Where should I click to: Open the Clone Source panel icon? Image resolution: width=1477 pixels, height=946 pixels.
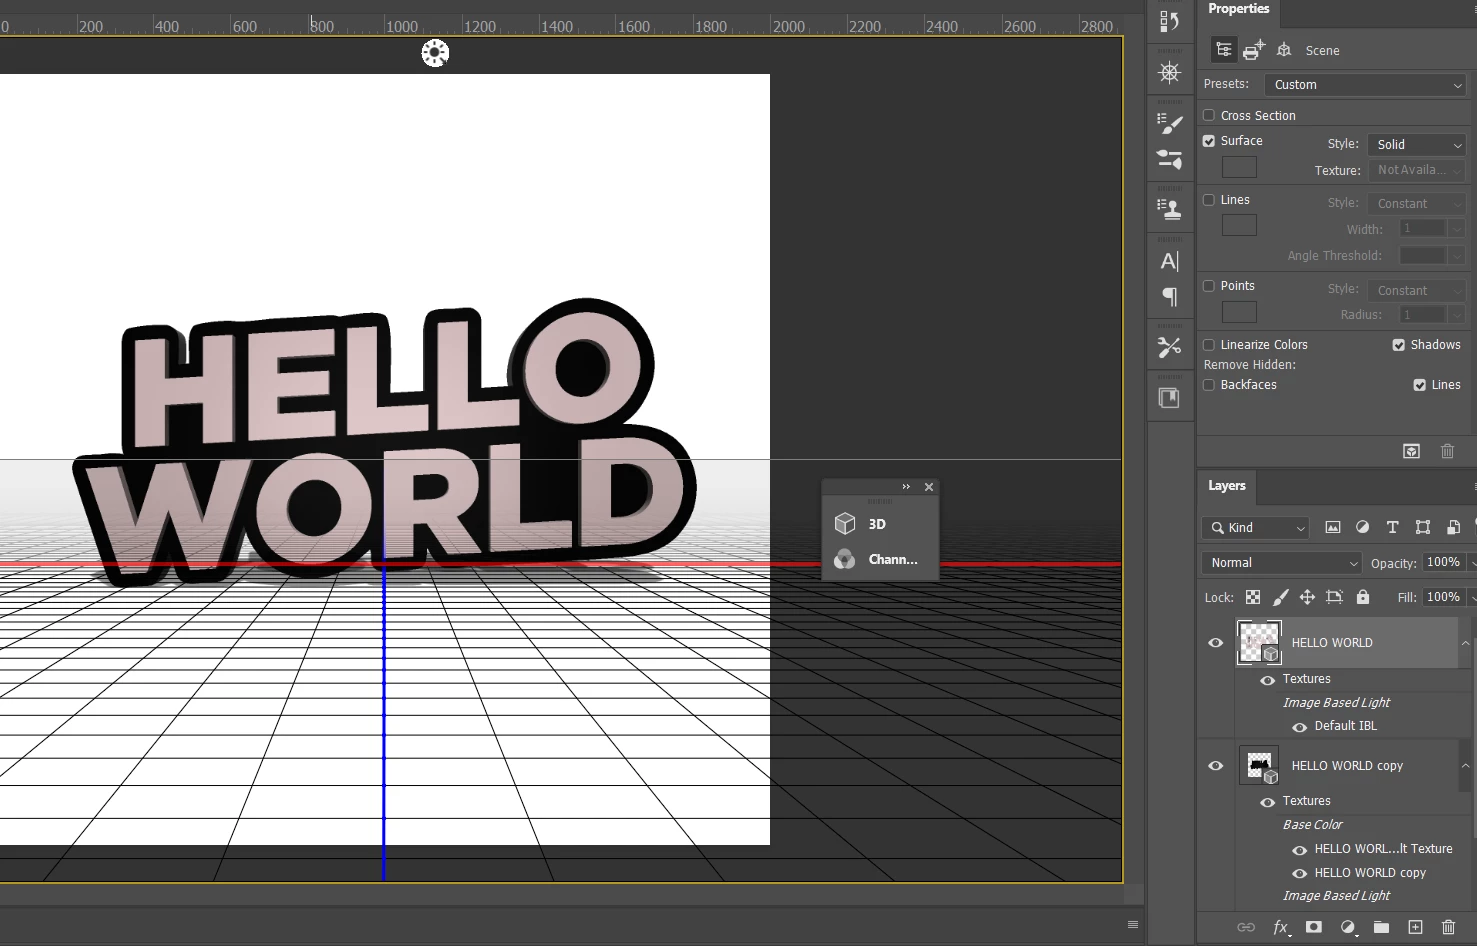point(1169,208)
